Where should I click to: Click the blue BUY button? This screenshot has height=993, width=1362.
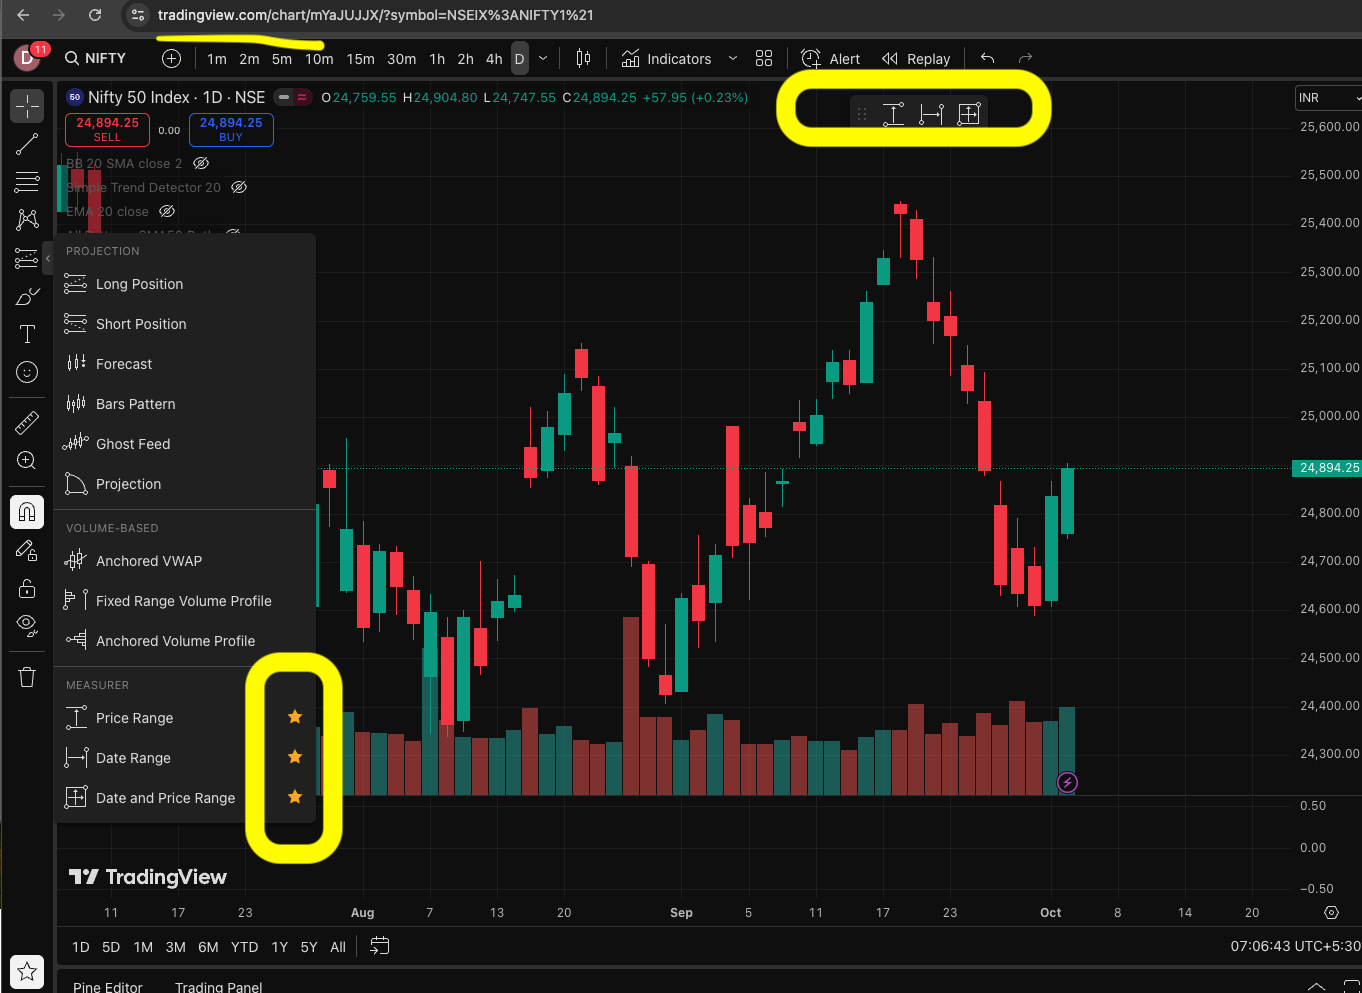pyautogui.click(x=231, y=129)
